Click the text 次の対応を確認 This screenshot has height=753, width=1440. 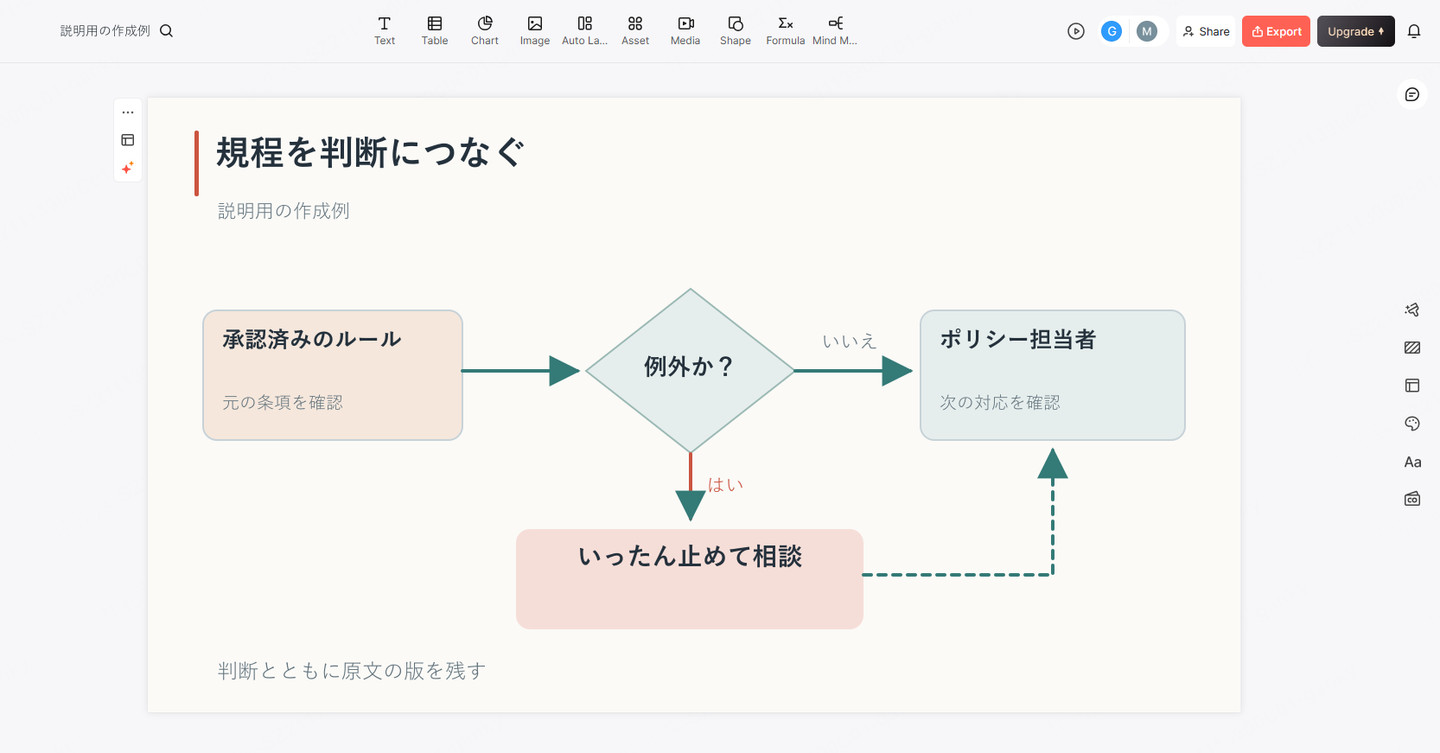click(1000, 402)
